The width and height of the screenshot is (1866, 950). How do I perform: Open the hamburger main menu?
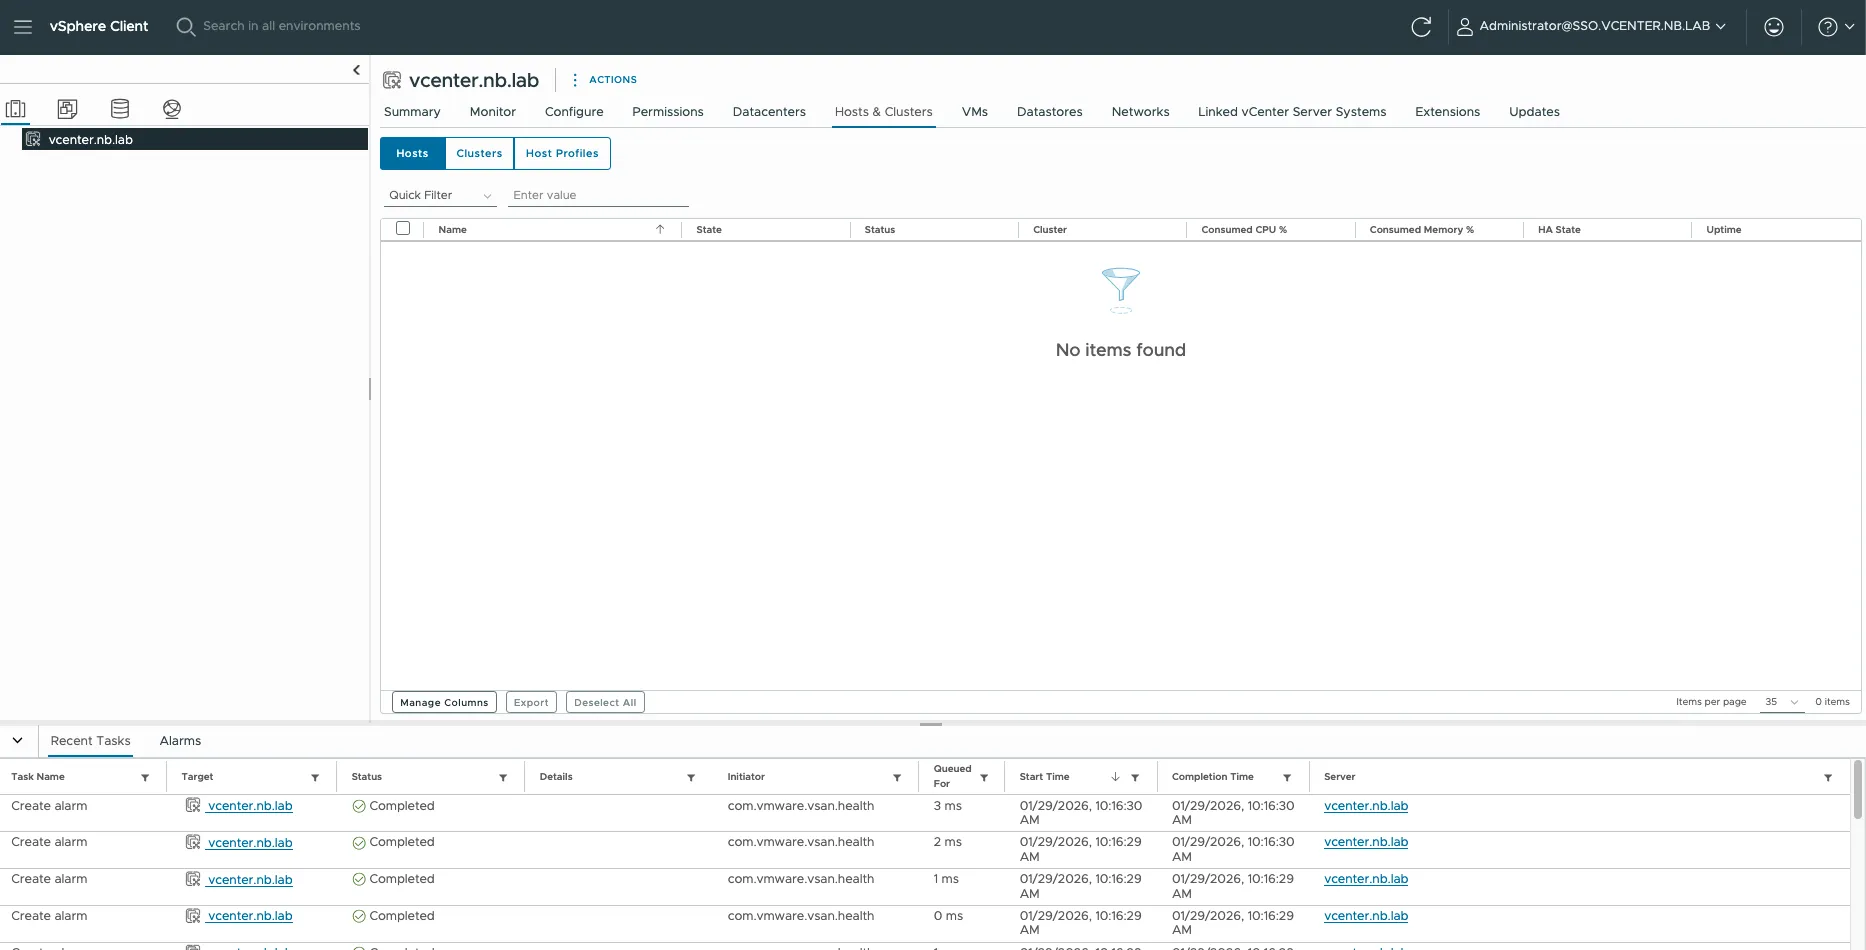click(x=23, y=27)
